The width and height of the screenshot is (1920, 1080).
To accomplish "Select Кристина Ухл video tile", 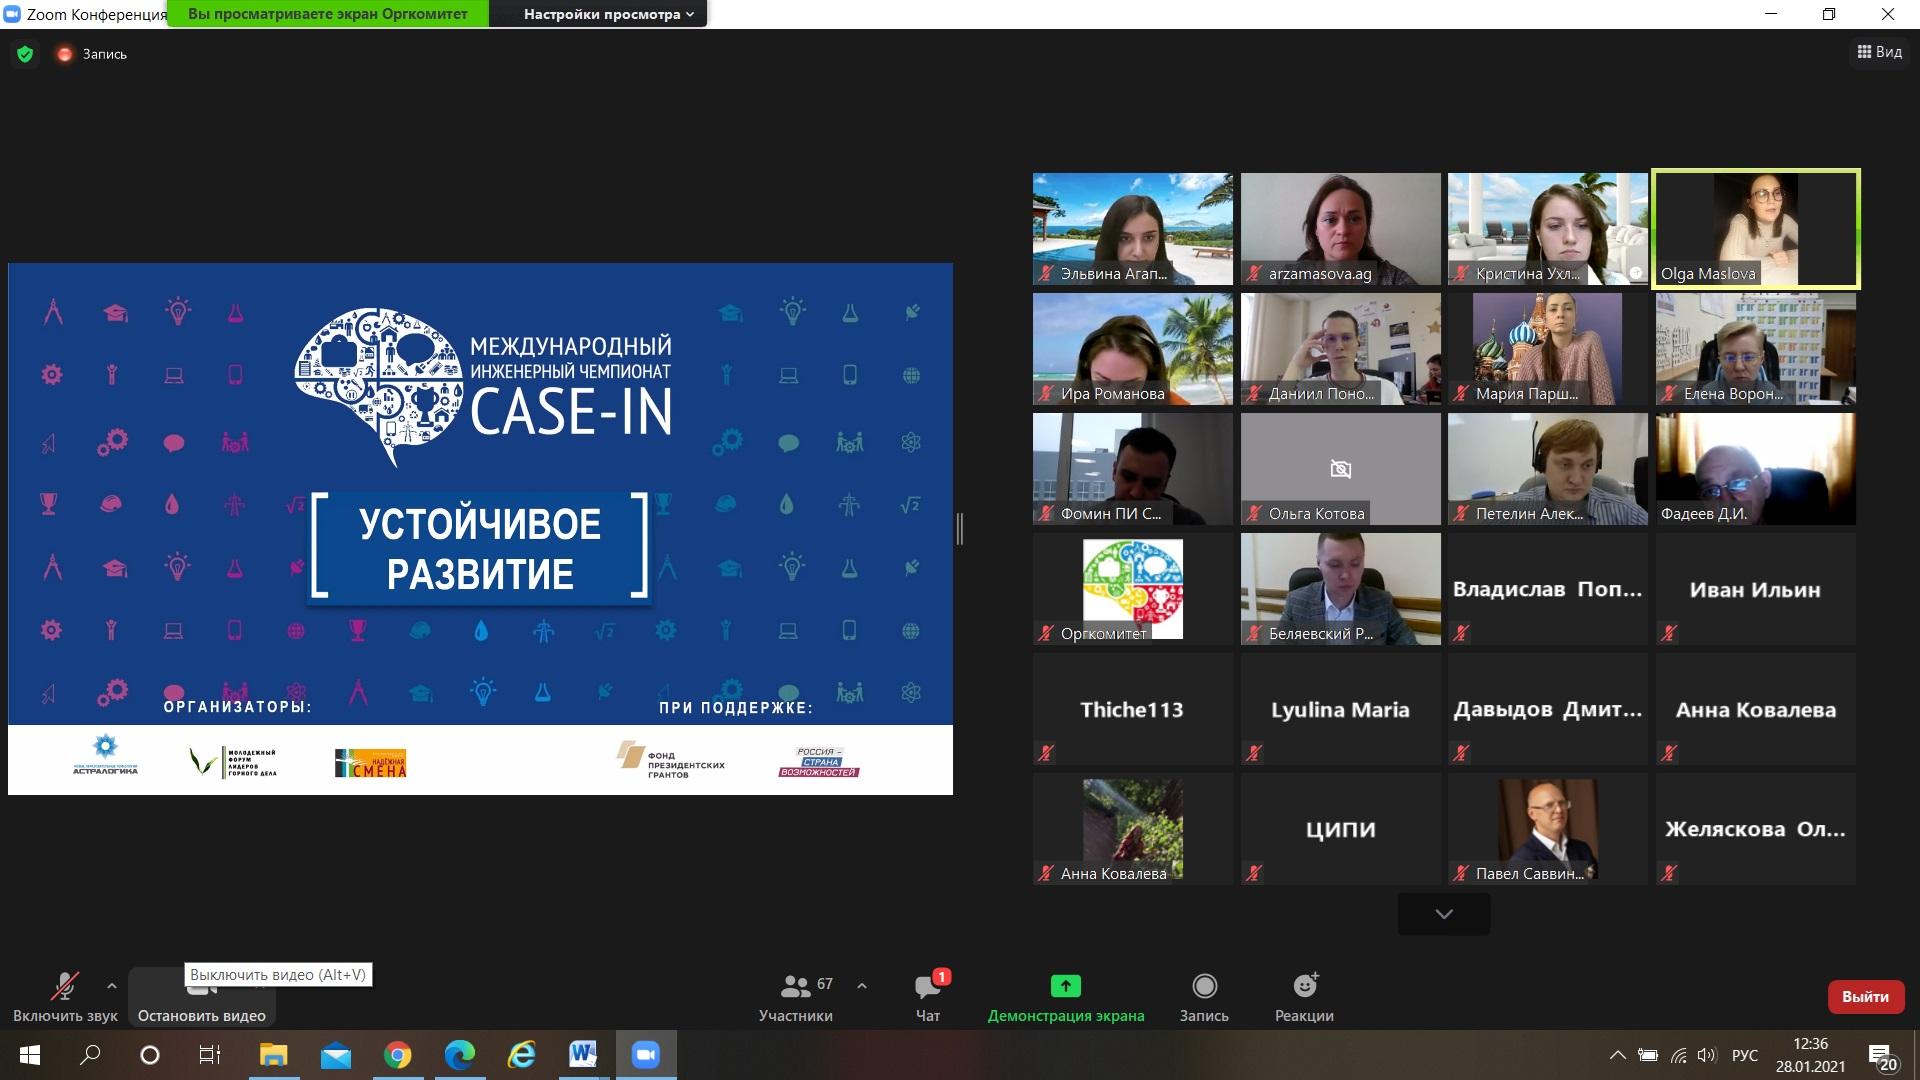I will (1548, 229).
